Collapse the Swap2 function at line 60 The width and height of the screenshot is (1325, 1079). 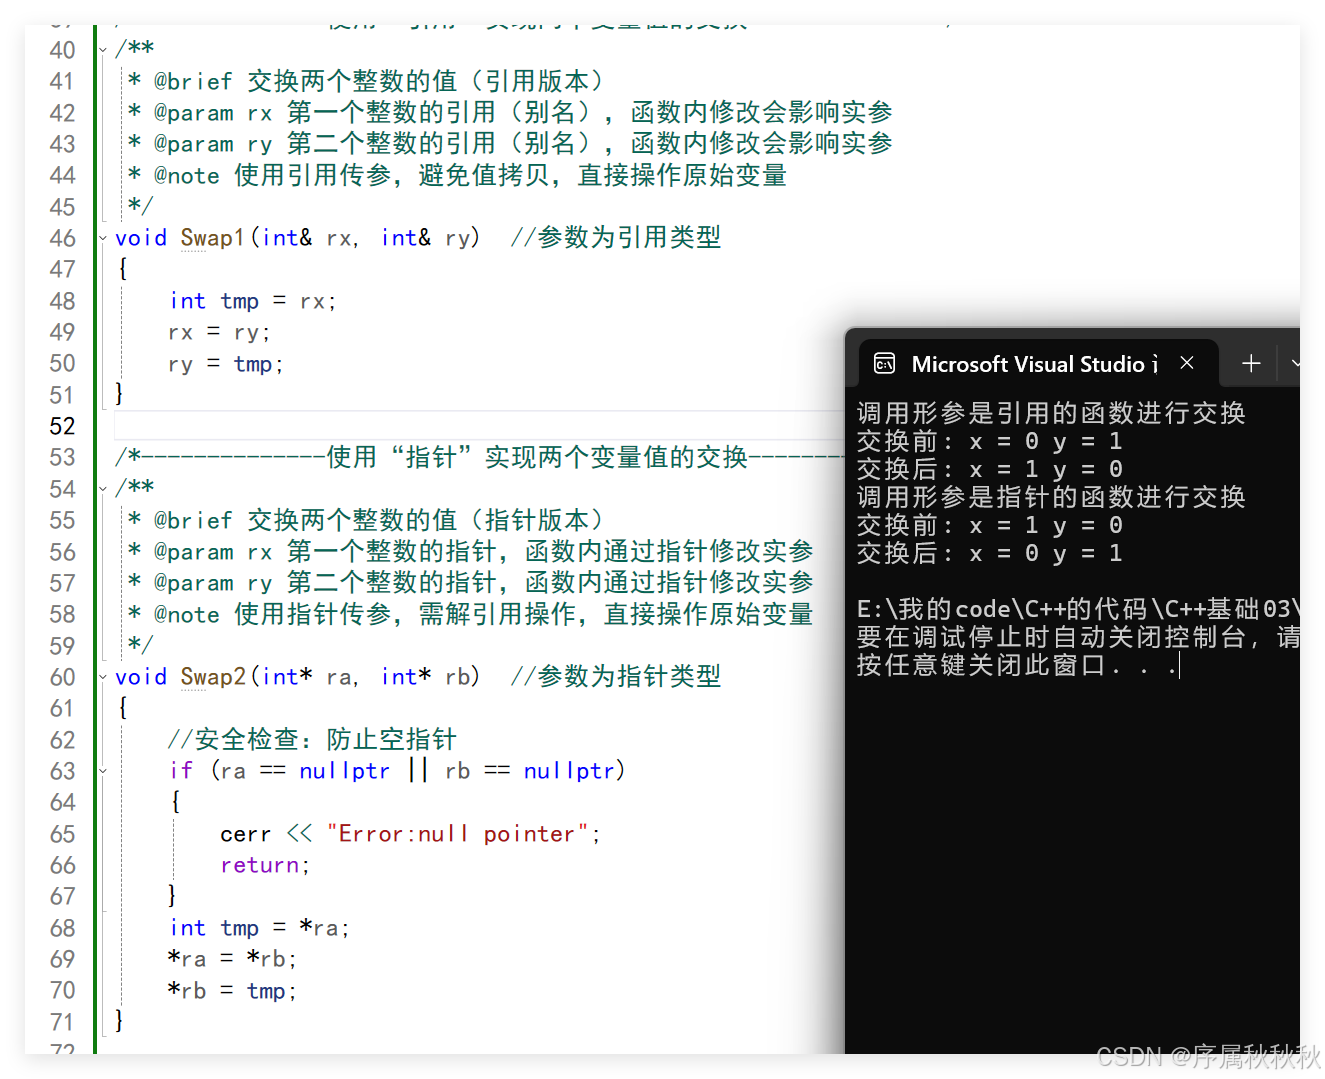tap(103, 677)
